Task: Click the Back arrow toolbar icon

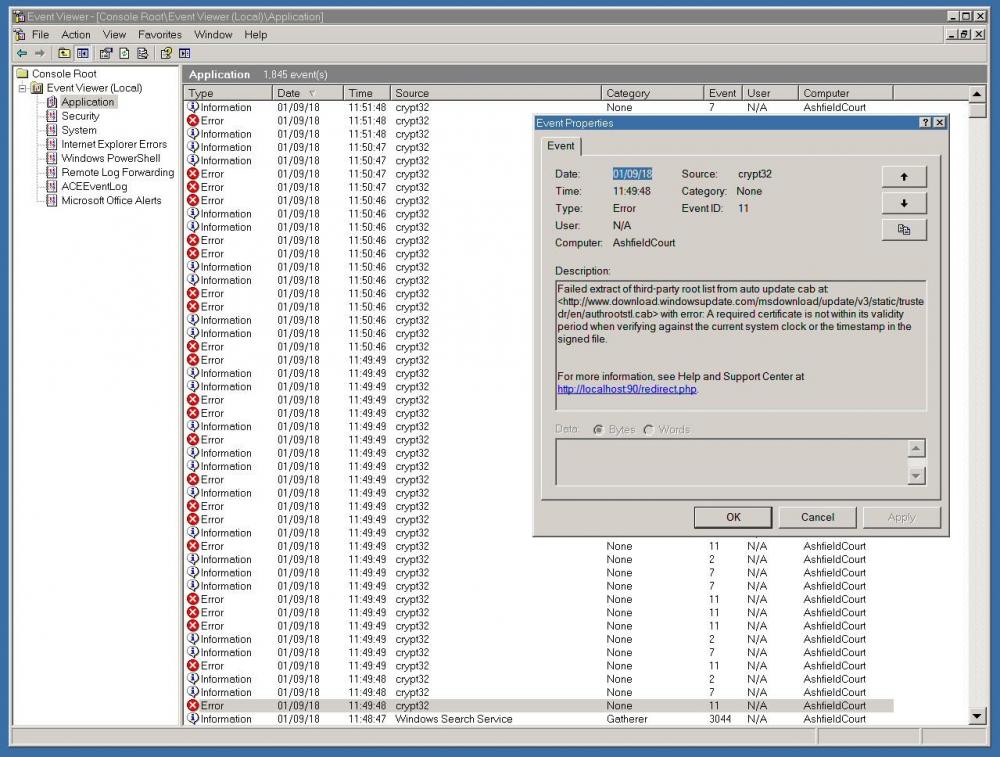Action: [x=21, y=53]
